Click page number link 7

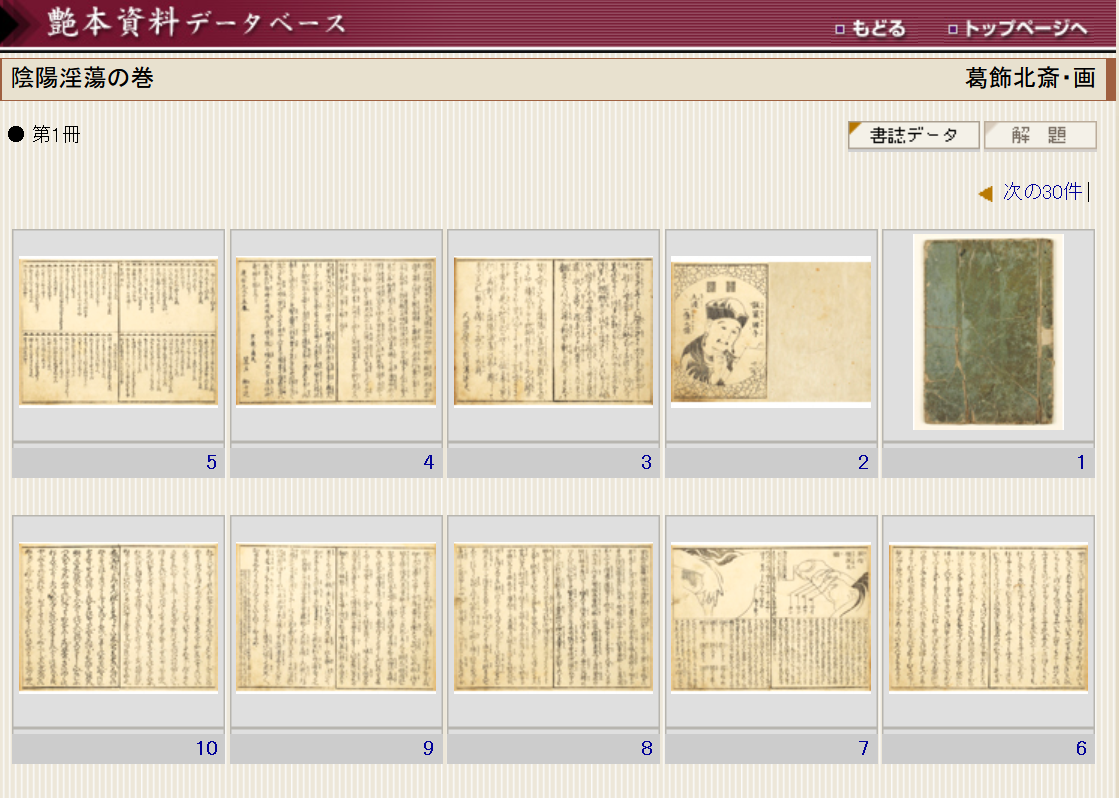[863, 748]
